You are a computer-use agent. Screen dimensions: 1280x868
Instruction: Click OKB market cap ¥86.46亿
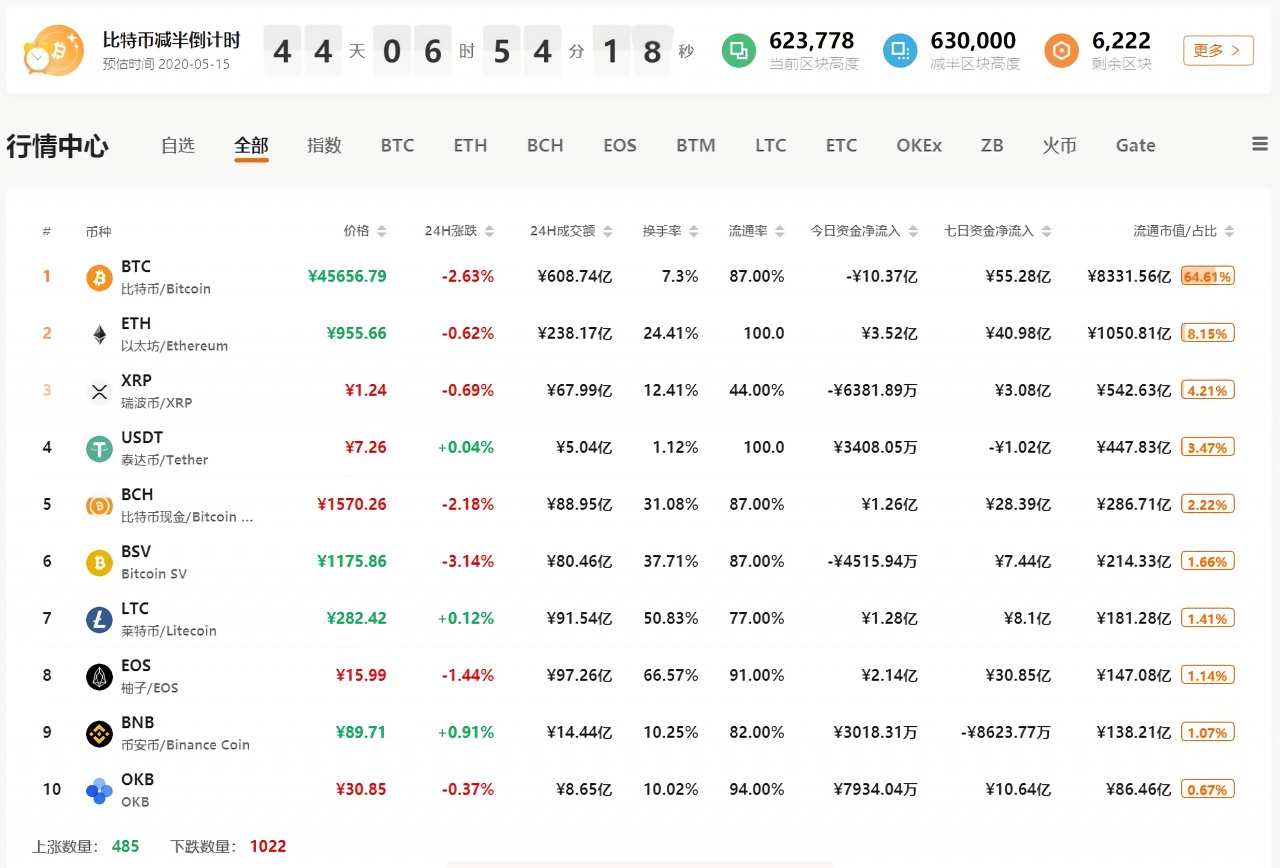tap(1138, 789)
